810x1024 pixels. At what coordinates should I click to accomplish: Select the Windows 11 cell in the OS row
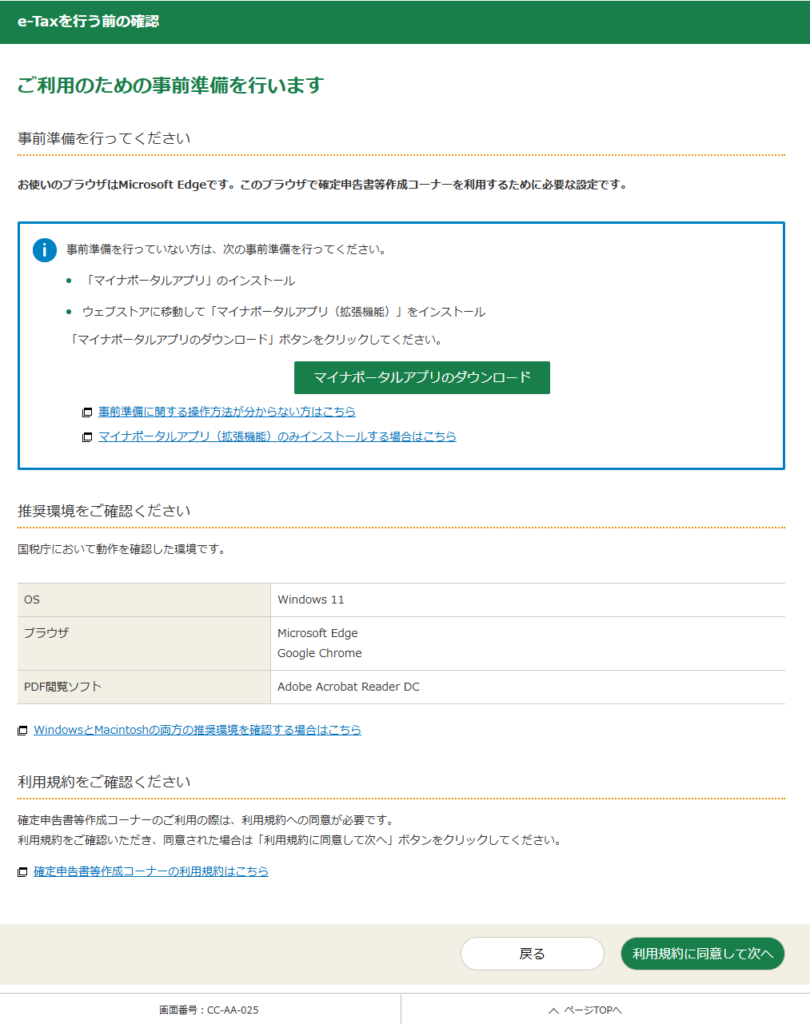311,600
